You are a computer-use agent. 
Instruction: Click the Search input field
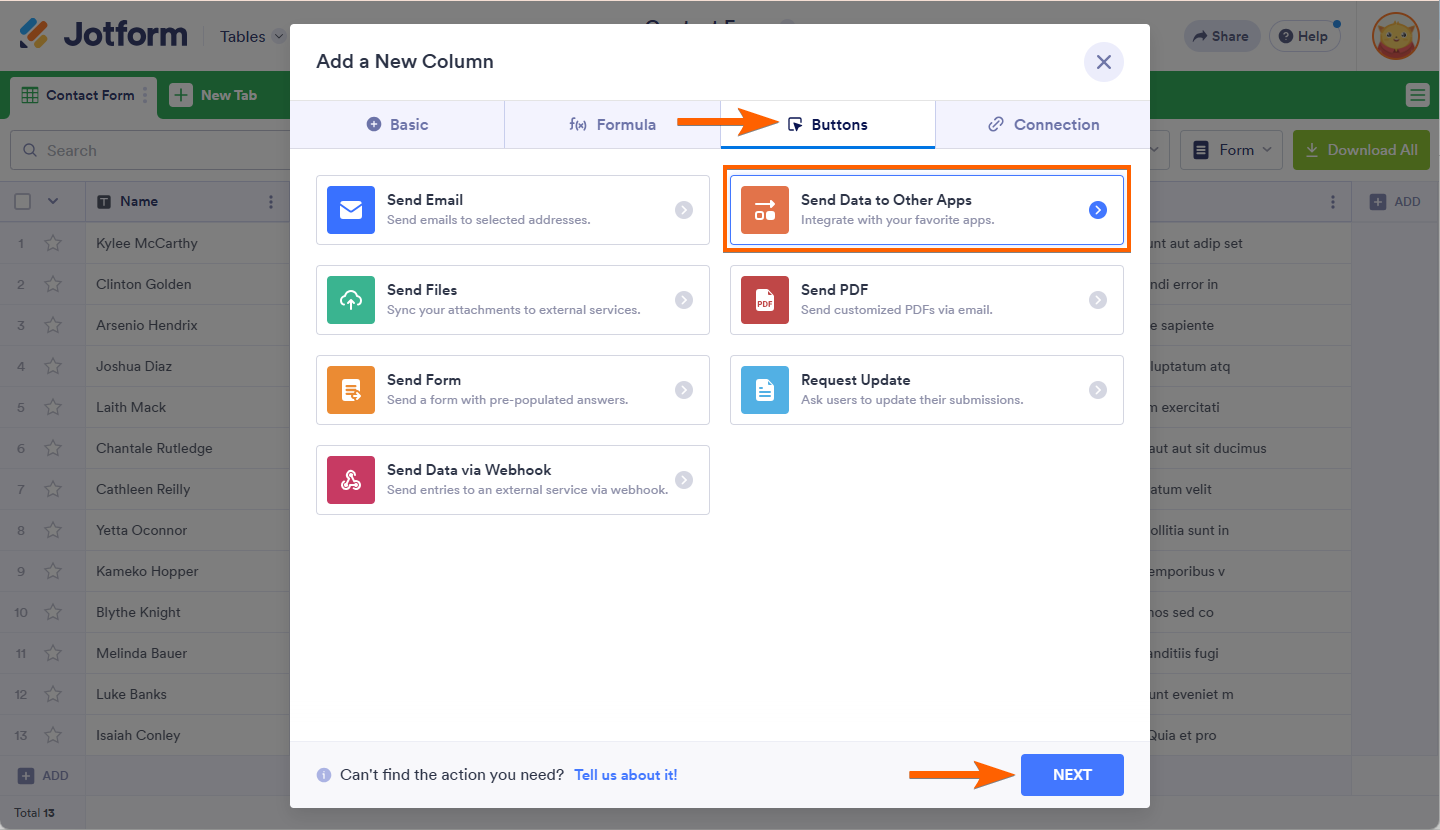[x=150, y=151]
